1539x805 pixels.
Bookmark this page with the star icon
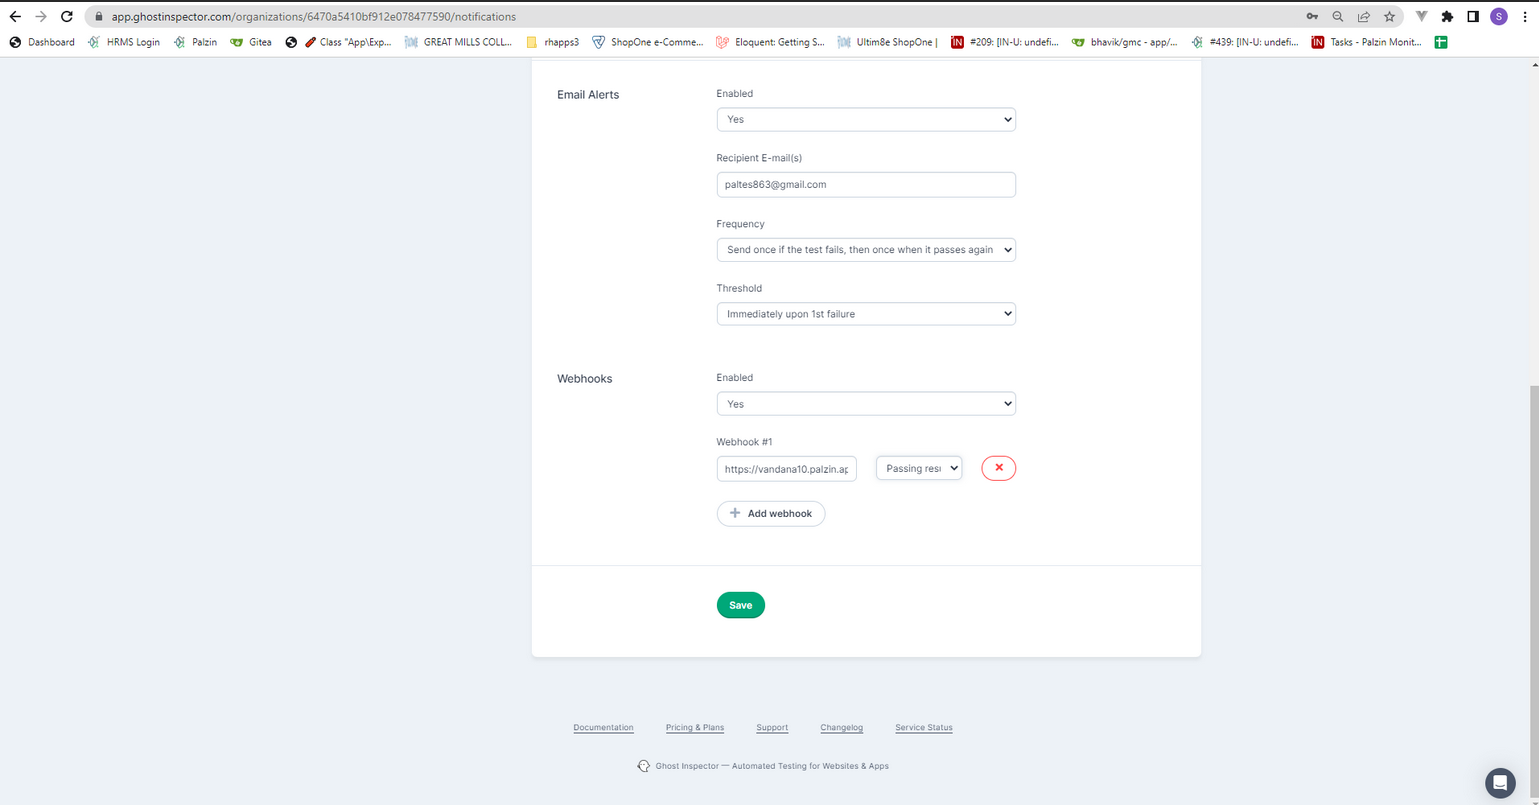(1390, 17)
